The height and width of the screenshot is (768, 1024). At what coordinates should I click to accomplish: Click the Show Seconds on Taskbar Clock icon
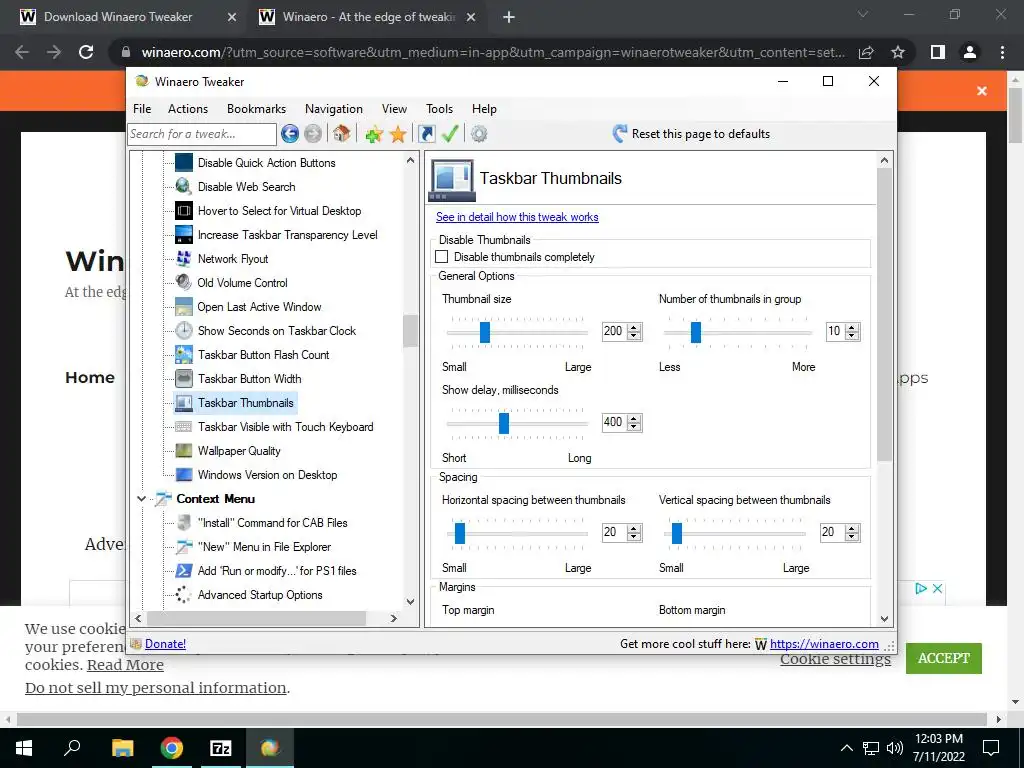[x=184, y=330]
